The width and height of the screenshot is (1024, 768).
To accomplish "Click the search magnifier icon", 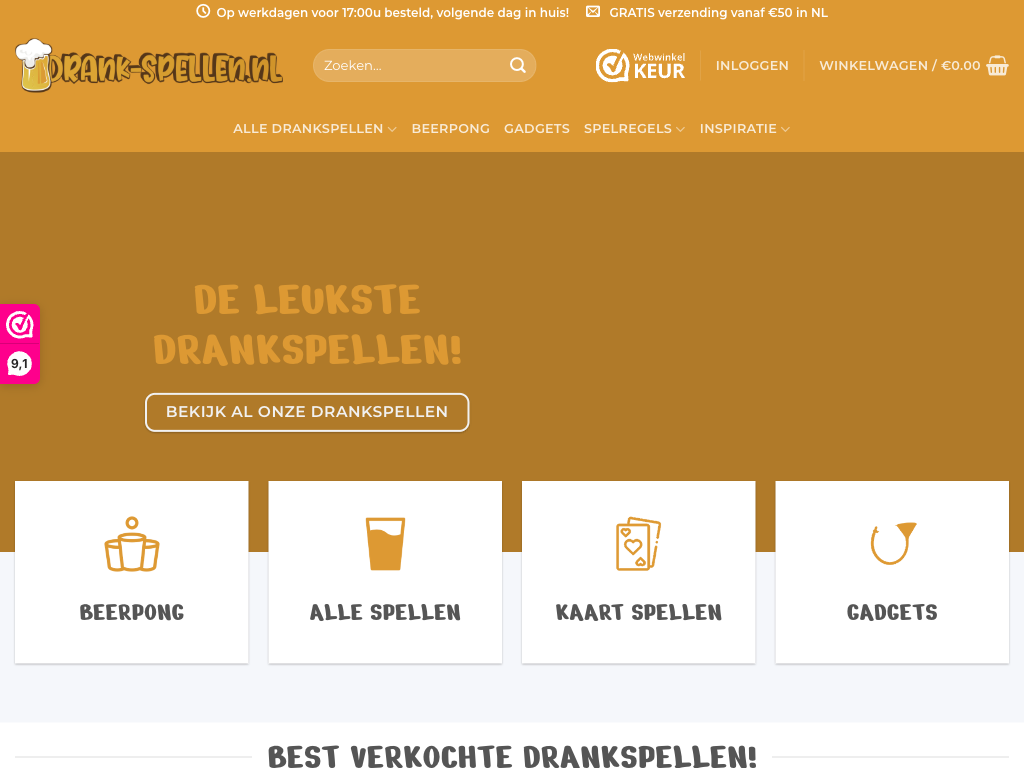I will pos(517,65).
